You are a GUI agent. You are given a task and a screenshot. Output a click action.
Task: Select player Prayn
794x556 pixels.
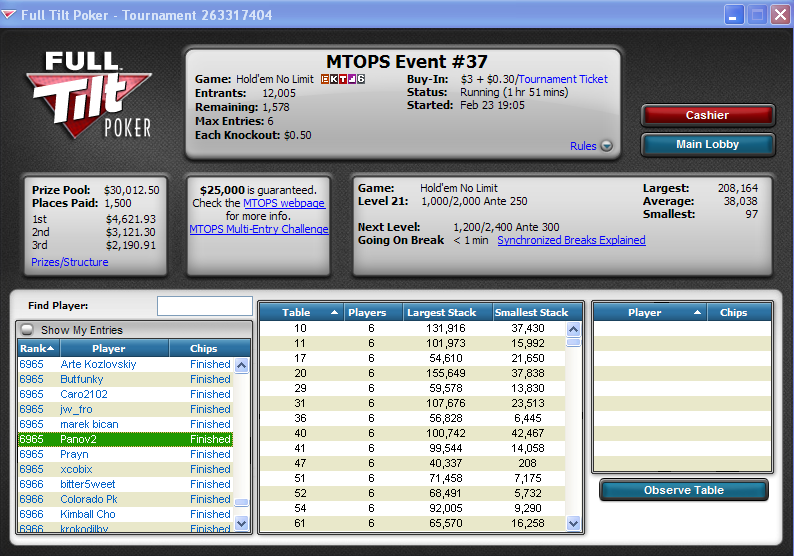(x=126, y=454)
